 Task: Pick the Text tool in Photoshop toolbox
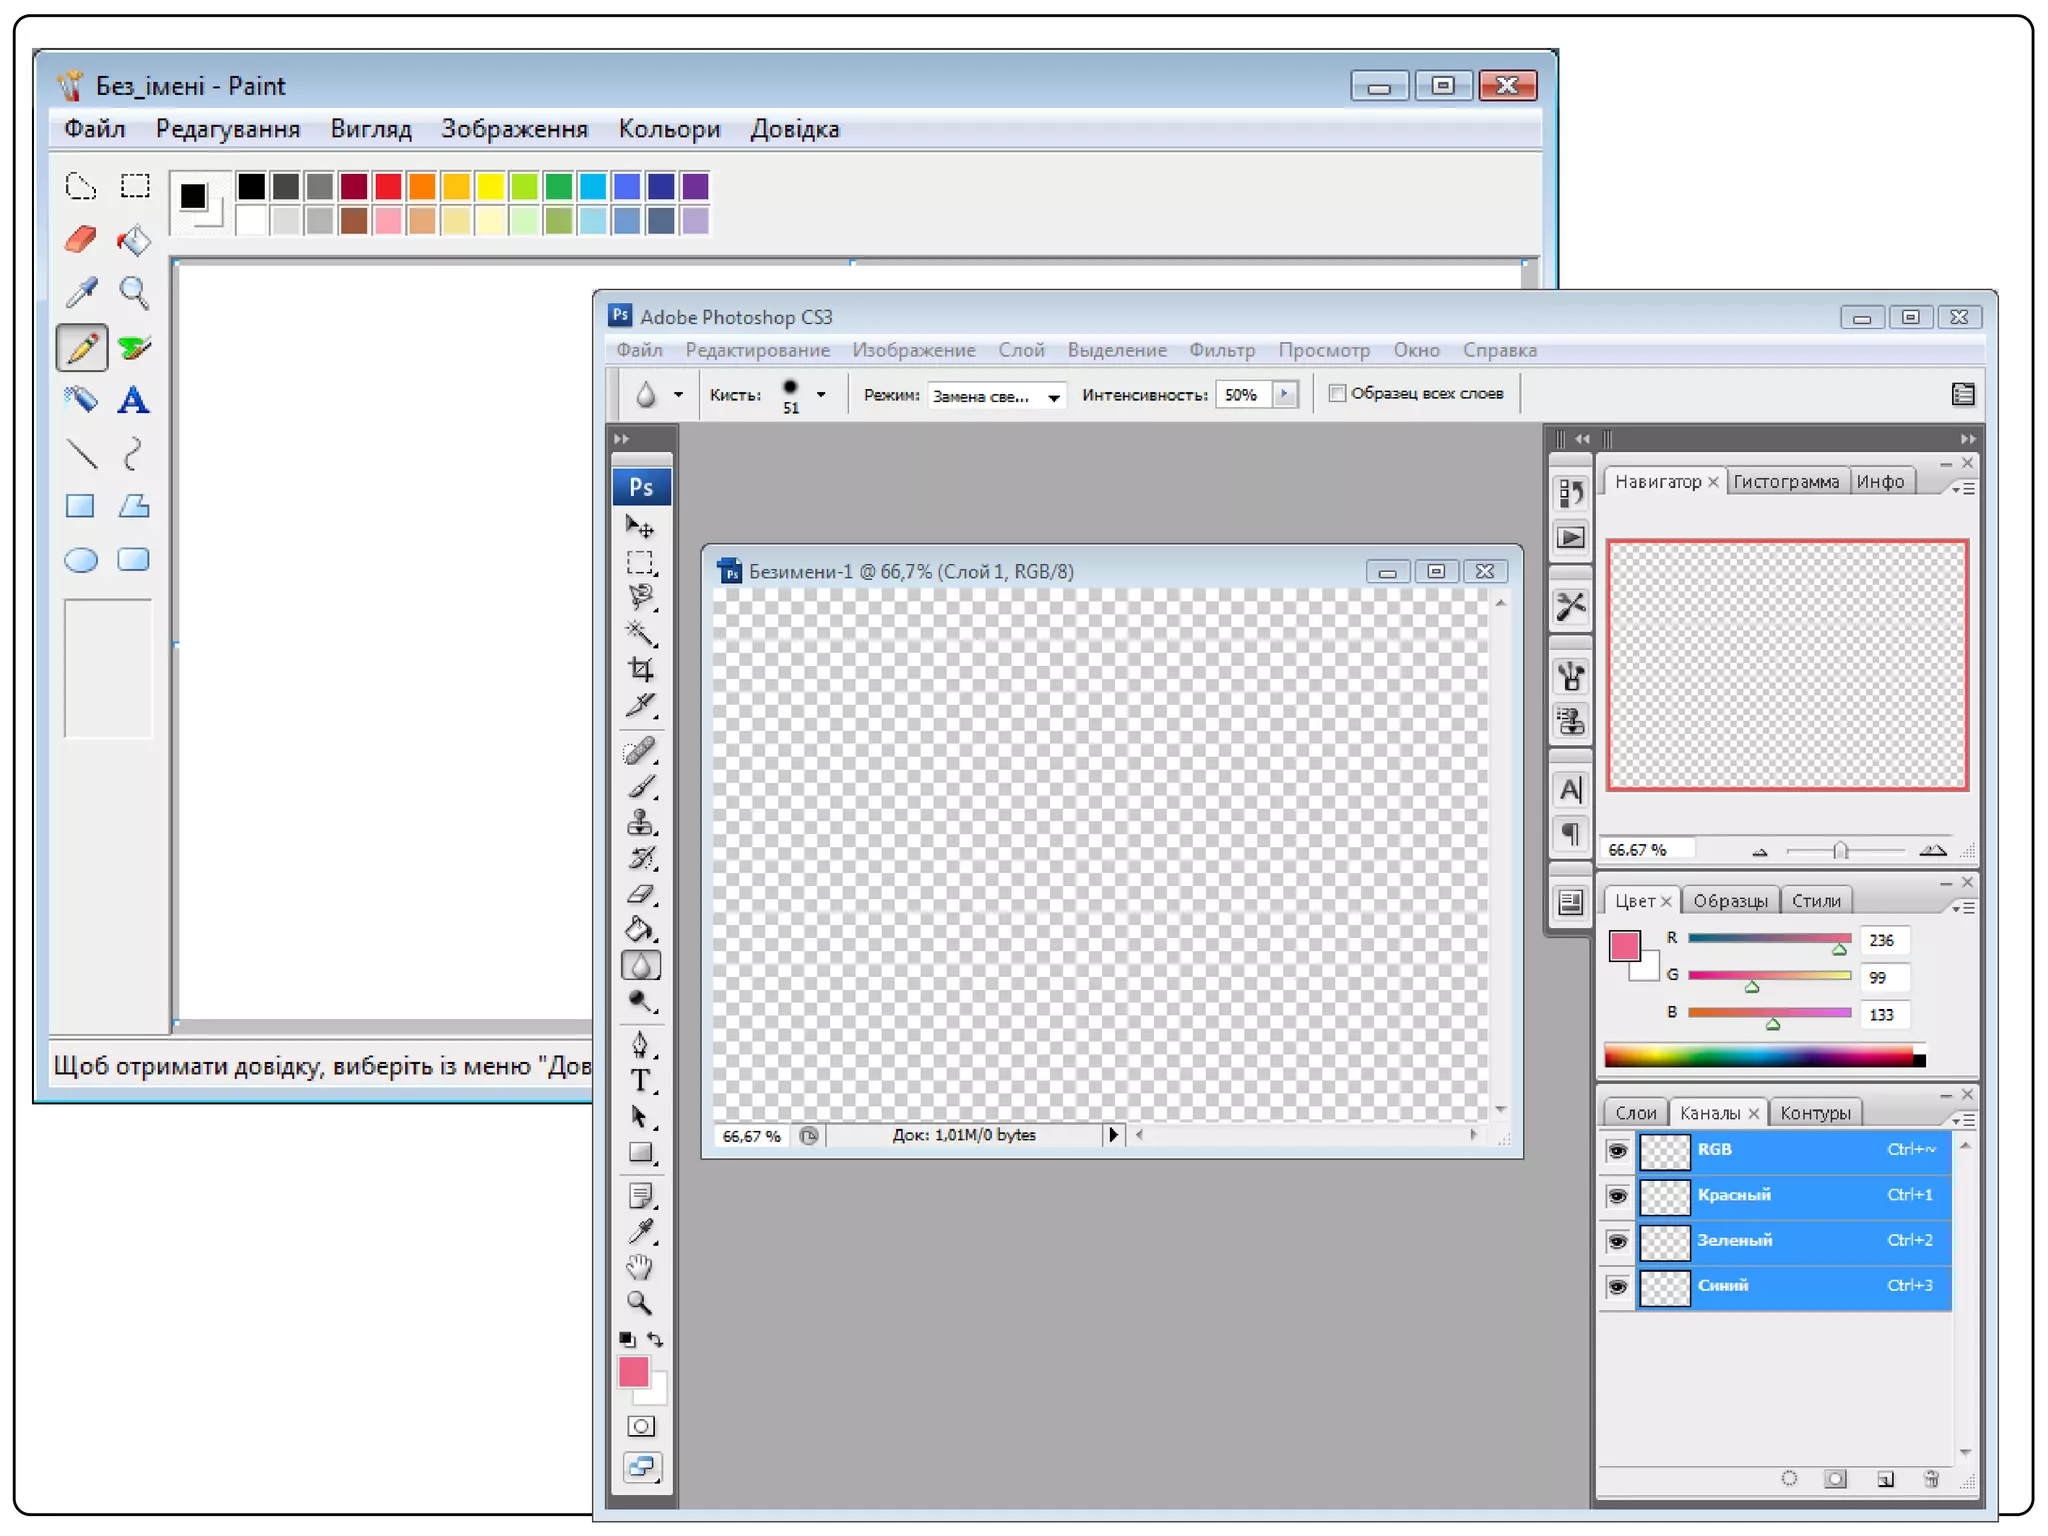[x=640, y=1081]
